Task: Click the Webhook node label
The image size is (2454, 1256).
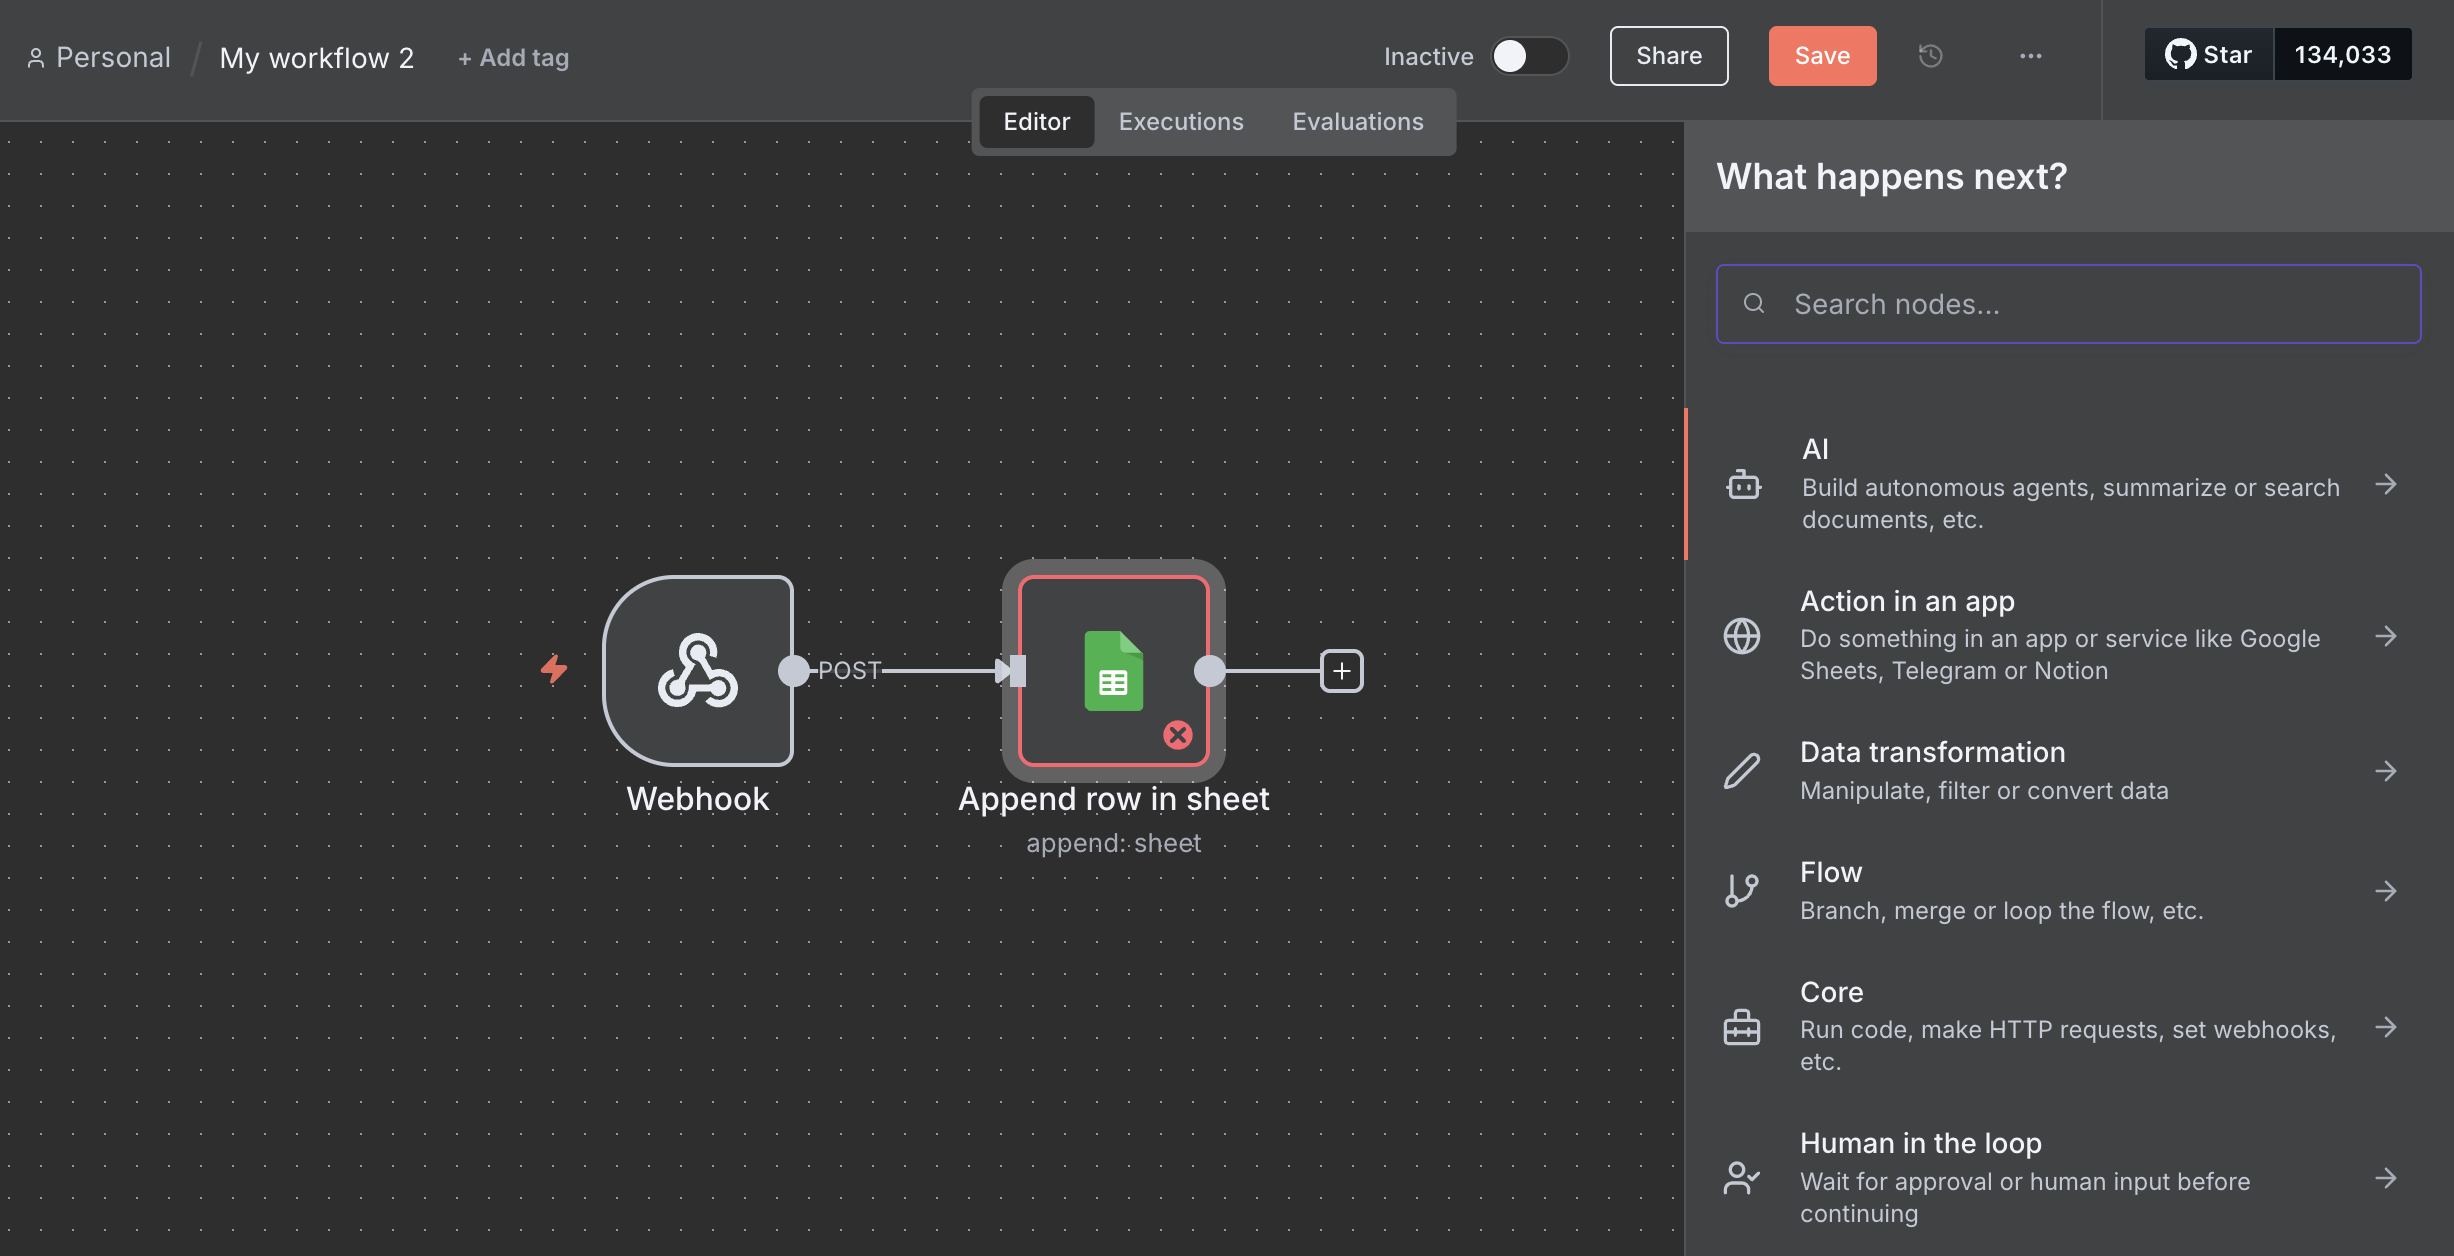Action: [x=698, y=799]
